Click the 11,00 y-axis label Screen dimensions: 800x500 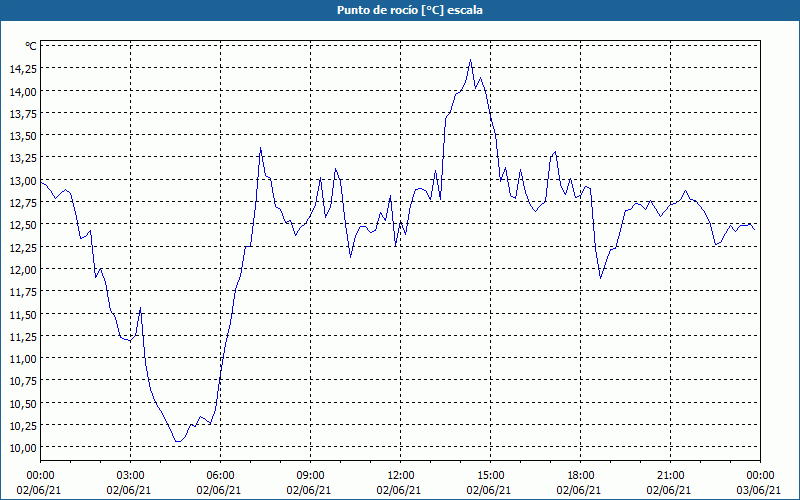point(23,359)
